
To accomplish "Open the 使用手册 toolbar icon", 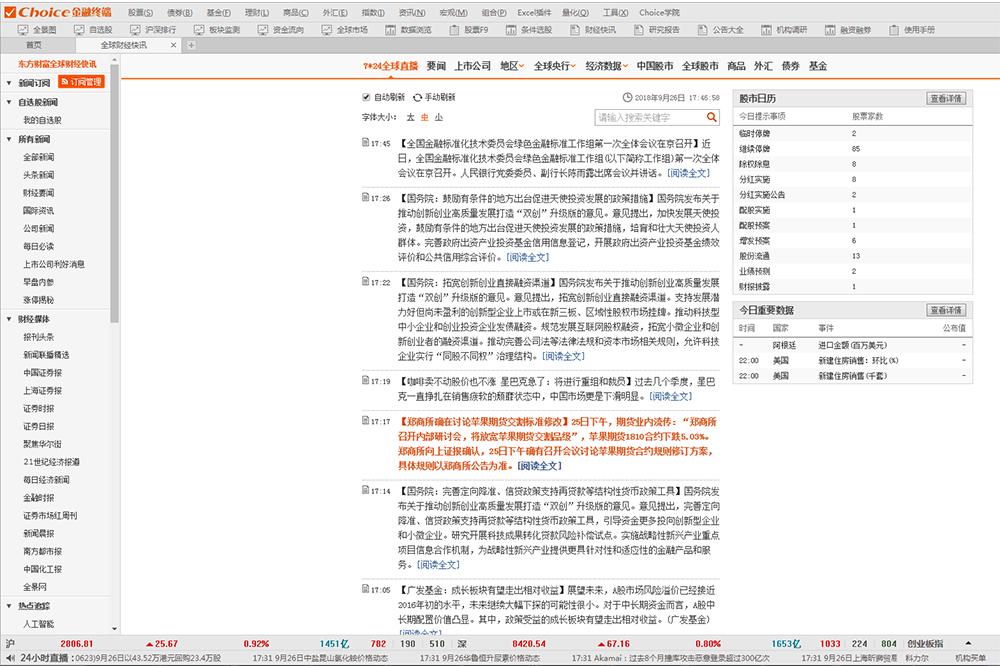I will tap(893, 29).
